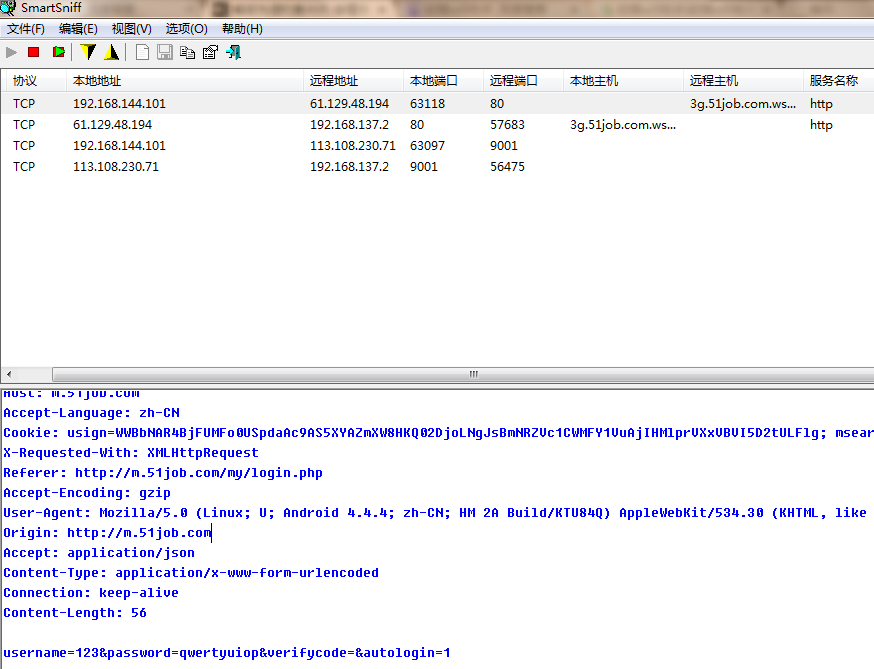
Task: Open the 文件(F) menu
Action: click(26, 29)
